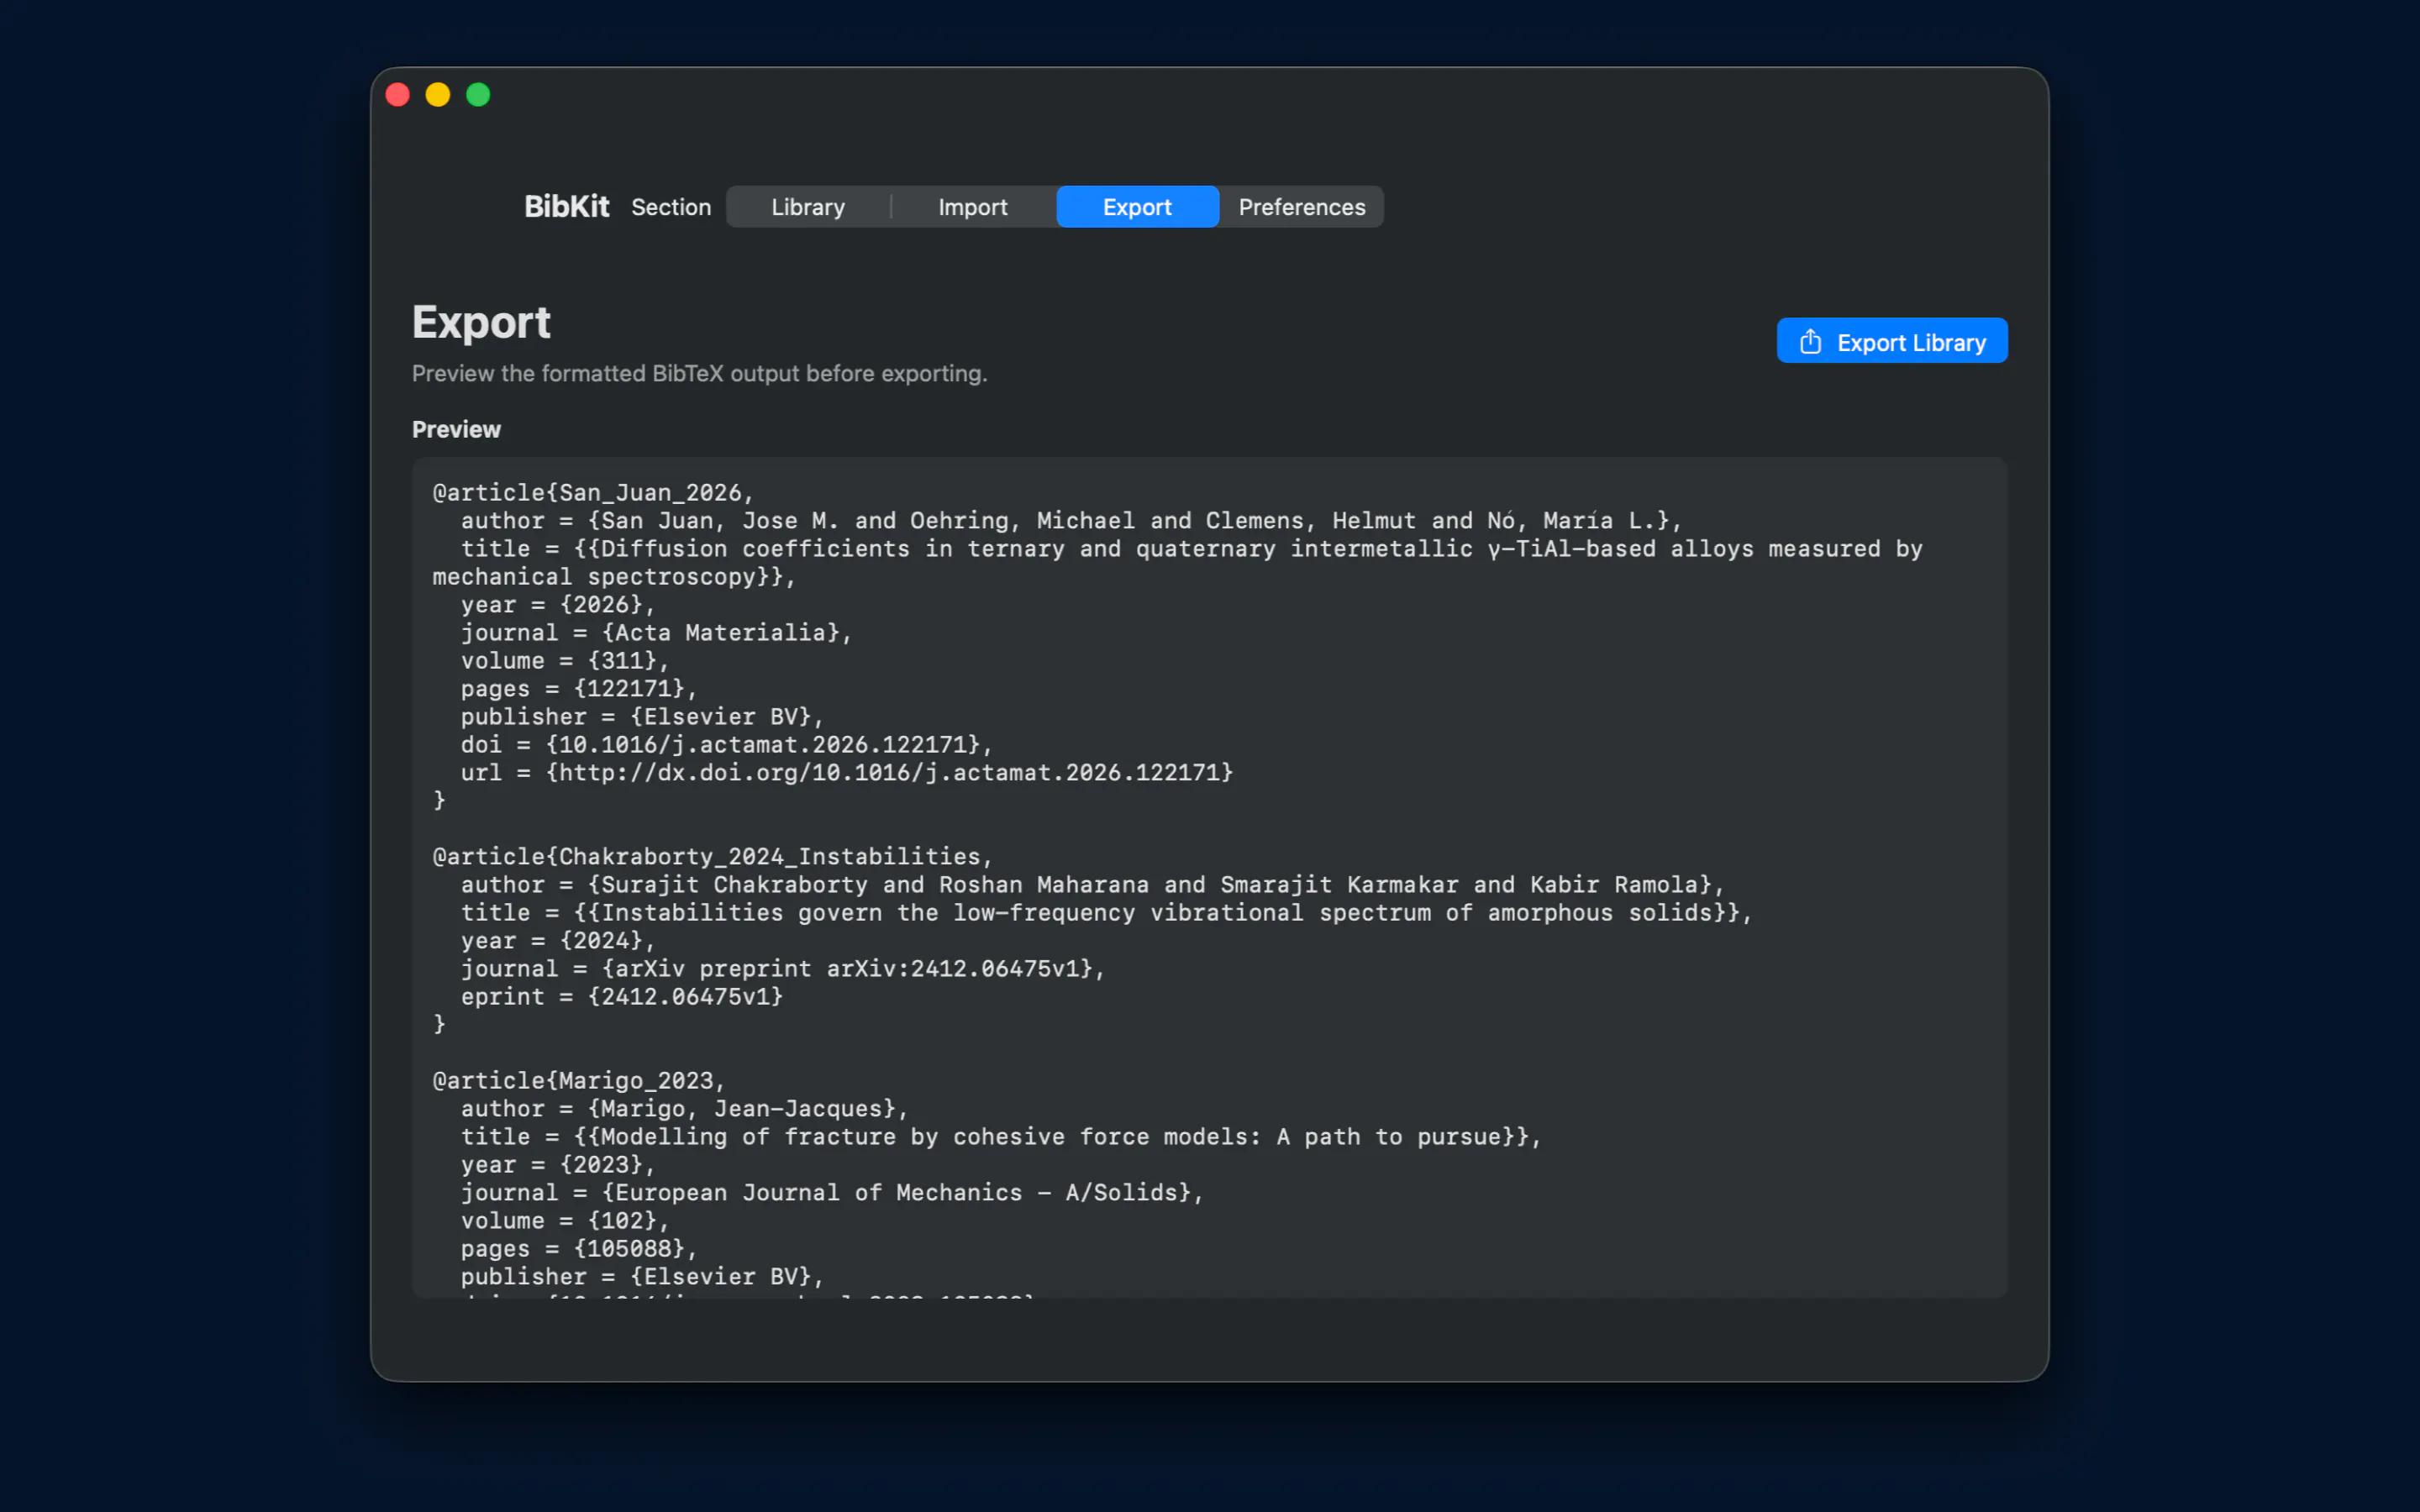2420x1512 pixels.
Task: Click the Export page heading
Action: (x=481, y=322)
